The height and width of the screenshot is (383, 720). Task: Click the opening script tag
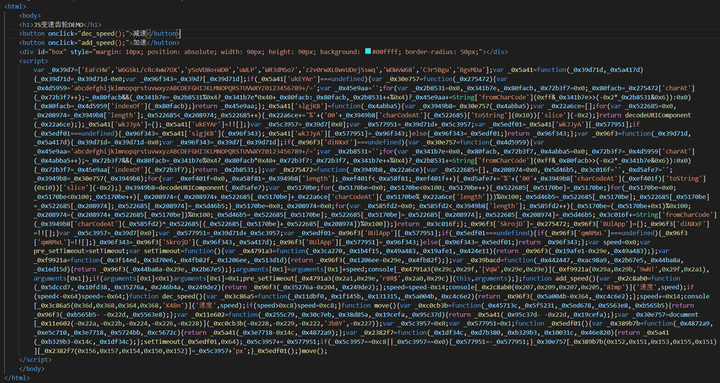click(x=34, y=61)
